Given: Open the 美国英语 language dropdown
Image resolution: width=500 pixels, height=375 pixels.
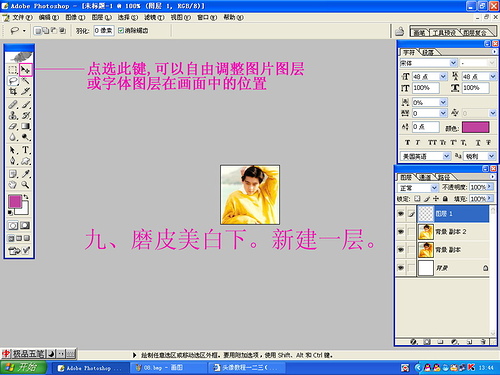Looking at the screenshot, I should click(x=447, y=156).
